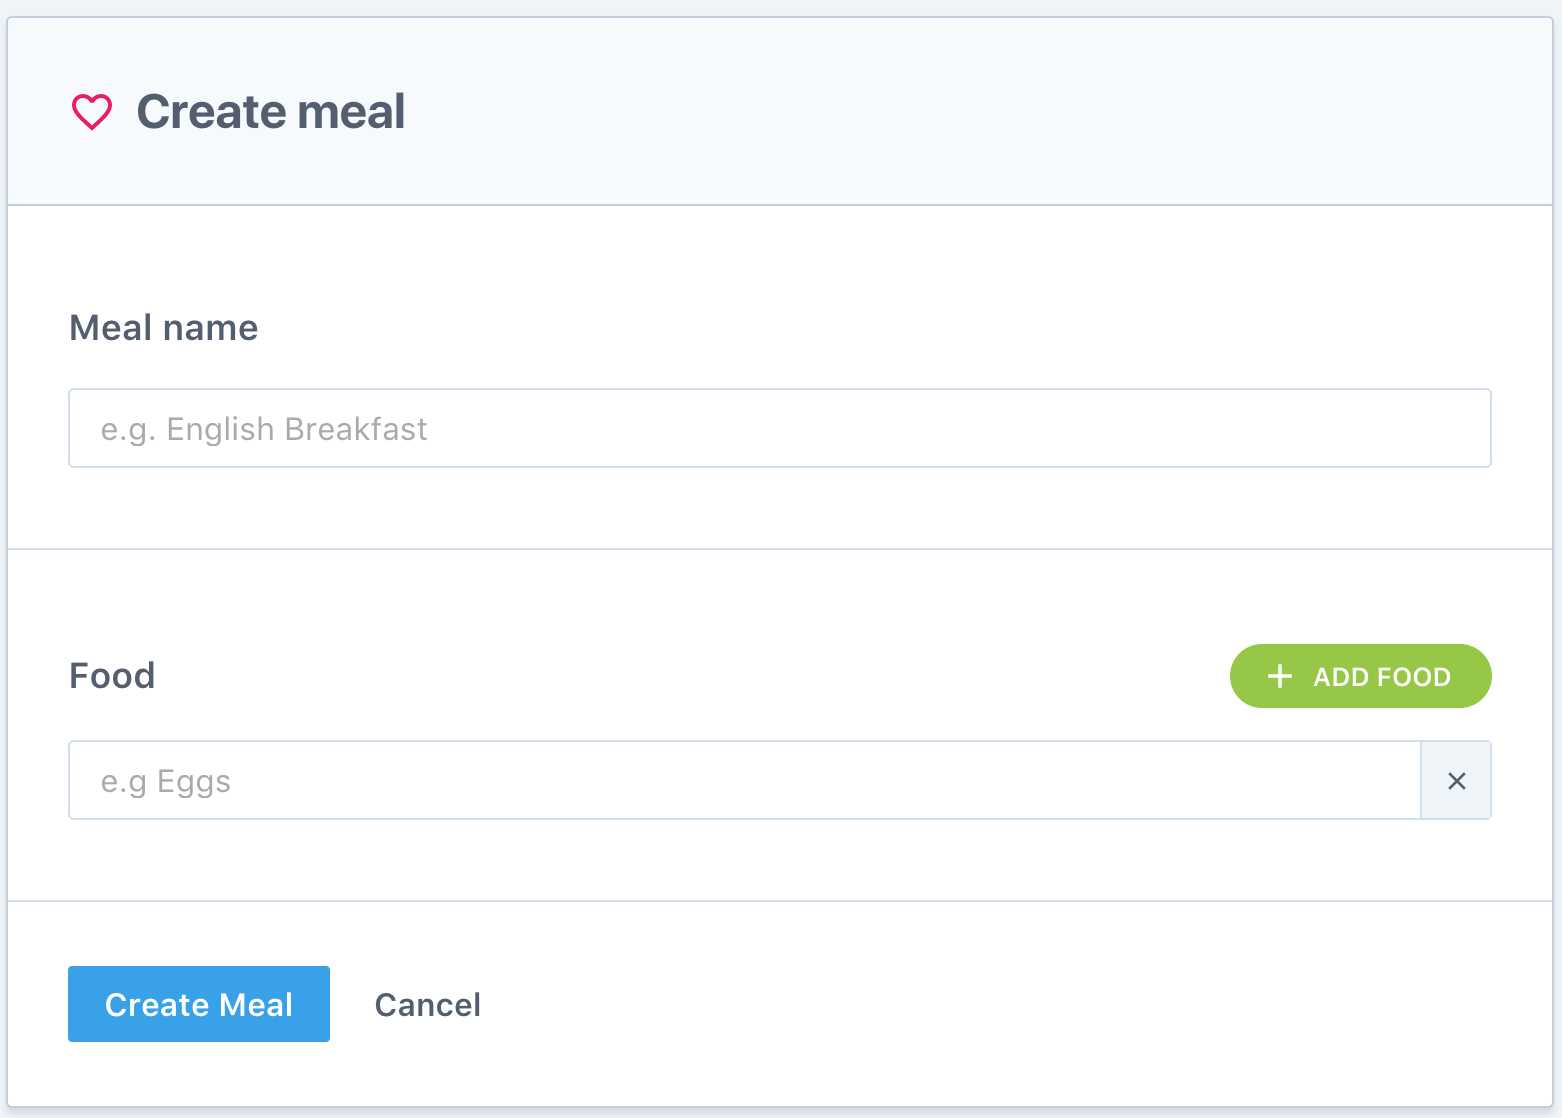
Task: Cancel the meal creation
Action: 427,1005
